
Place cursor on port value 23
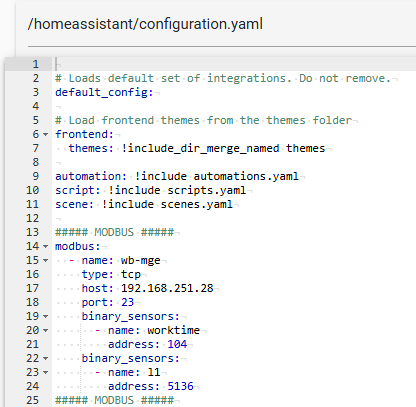[x=127, y=302]
